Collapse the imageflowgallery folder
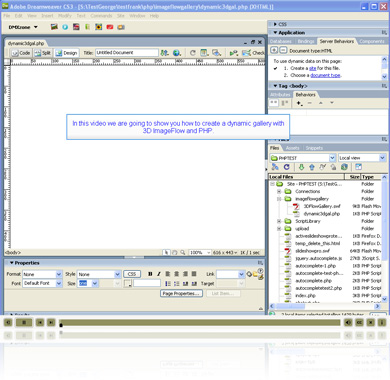Viewport: 390px width, 380px height. click(x=279, y=199)
